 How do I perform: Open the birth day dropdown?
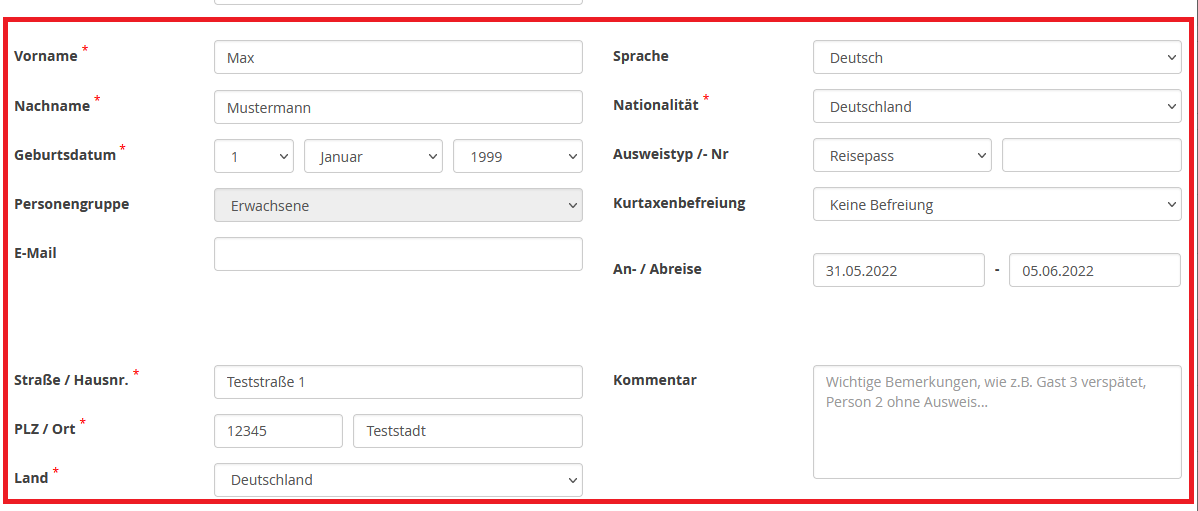[253, 156]
